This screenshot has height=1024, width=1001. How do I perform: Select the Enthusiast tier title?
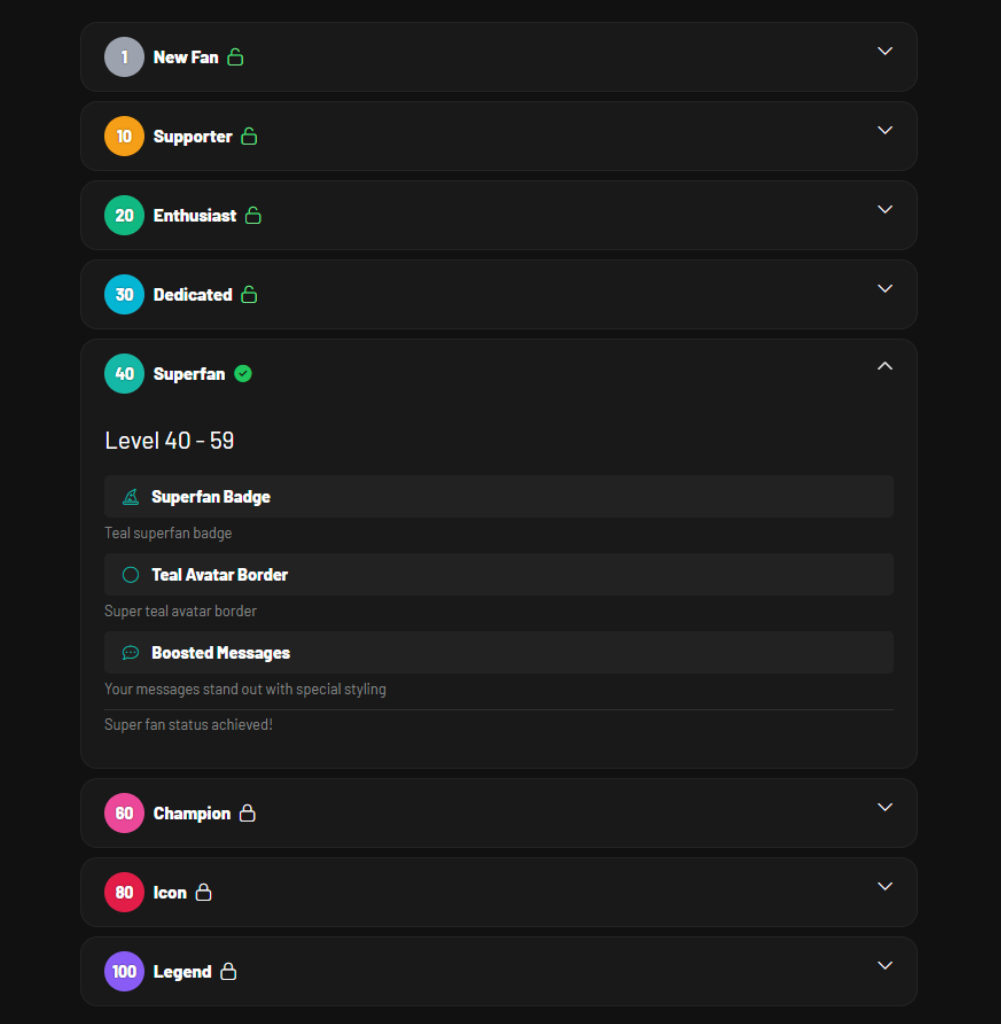coord(195,215)
